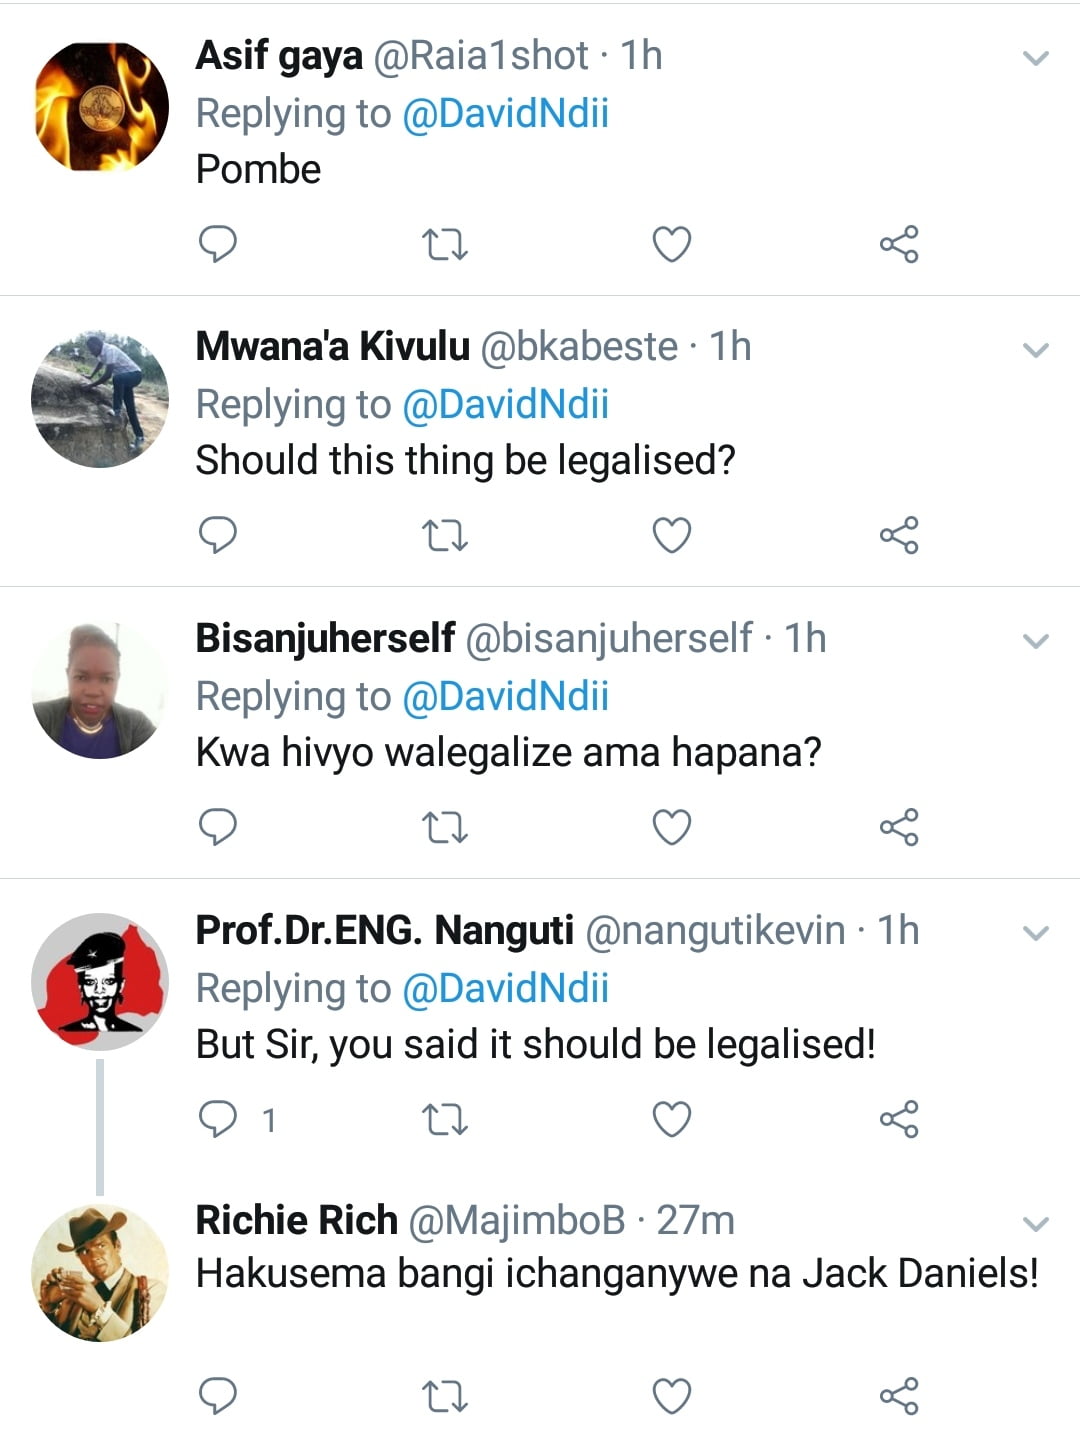The width and height of the screenshot is (1080, 1444).
Task: Open options chevron on Asif gaya's tweet
Action: (x=1036, y=58)
